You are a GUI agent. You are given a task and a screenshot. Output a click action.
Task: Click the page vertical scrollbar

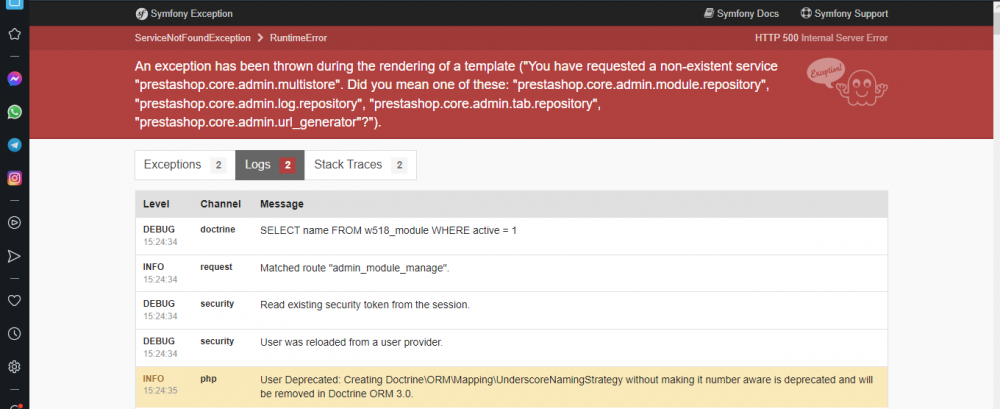(x=997, y=204)
